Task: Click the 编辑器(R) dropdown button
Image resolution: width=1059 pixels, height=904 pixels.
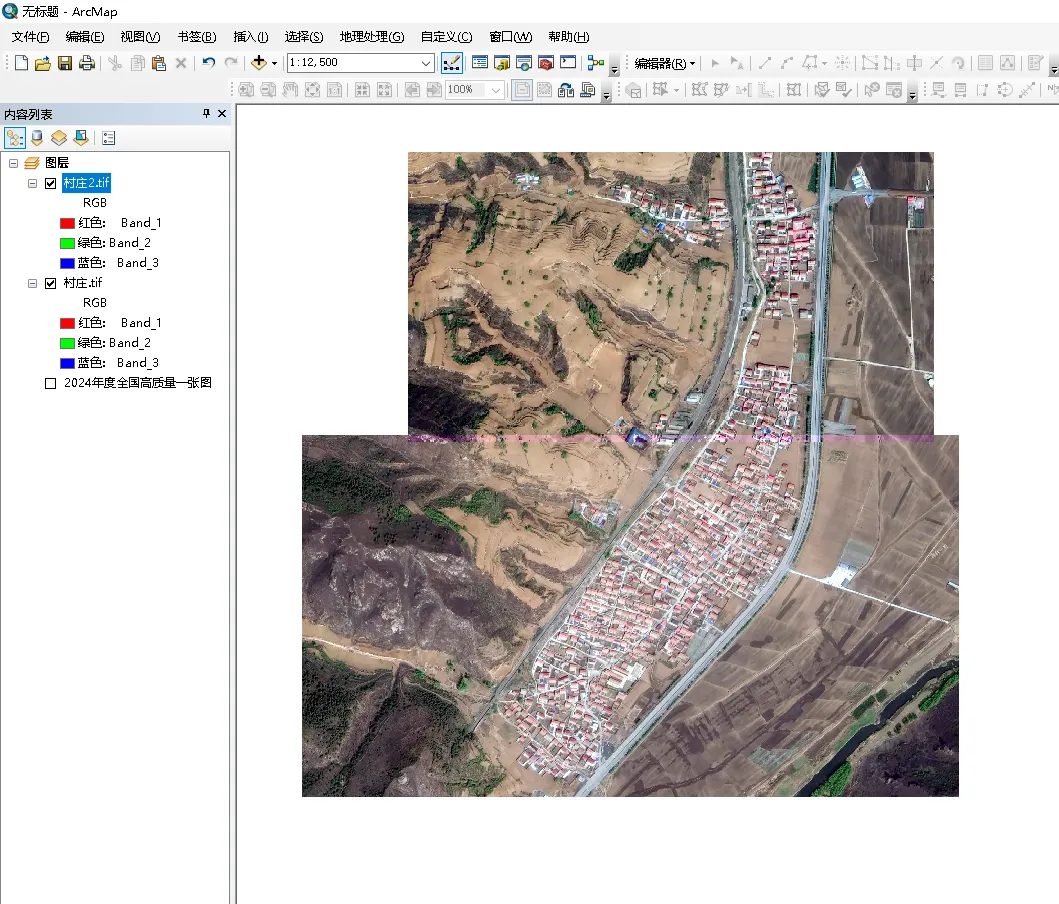Action: click(x=665, y=63)
